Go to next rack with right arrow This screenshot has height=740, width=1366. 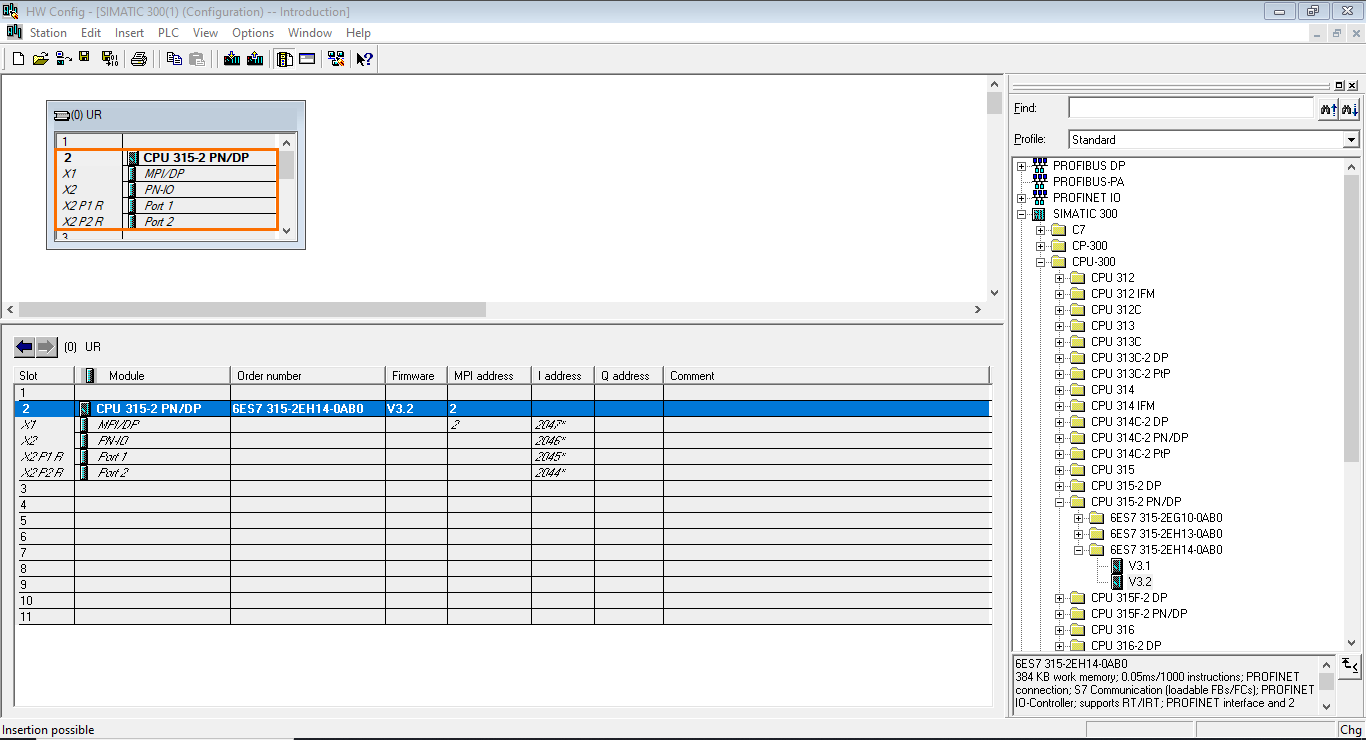pyautogui.click(x=47, y=347)
